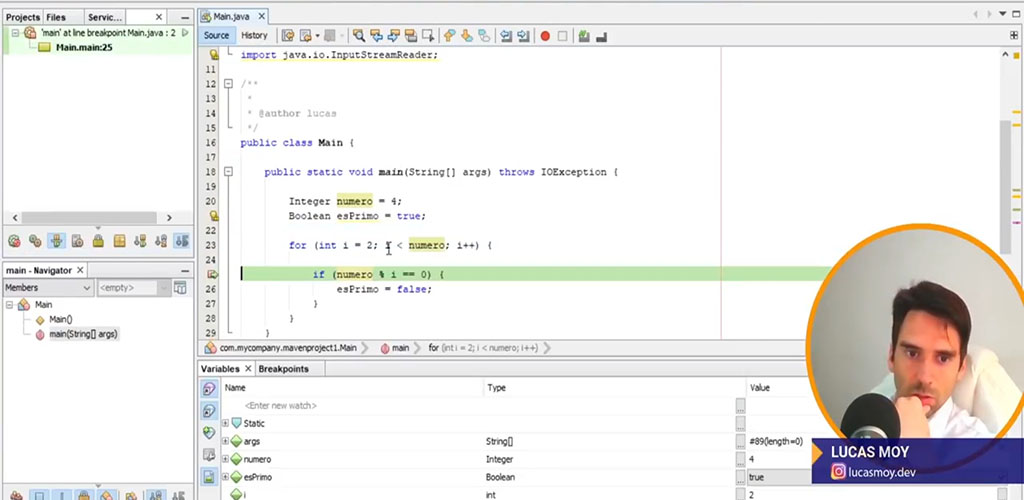Click the red Start Macro Recording icon
Viewport: 1024px width, 500px height.
click(x=545, y=36)
